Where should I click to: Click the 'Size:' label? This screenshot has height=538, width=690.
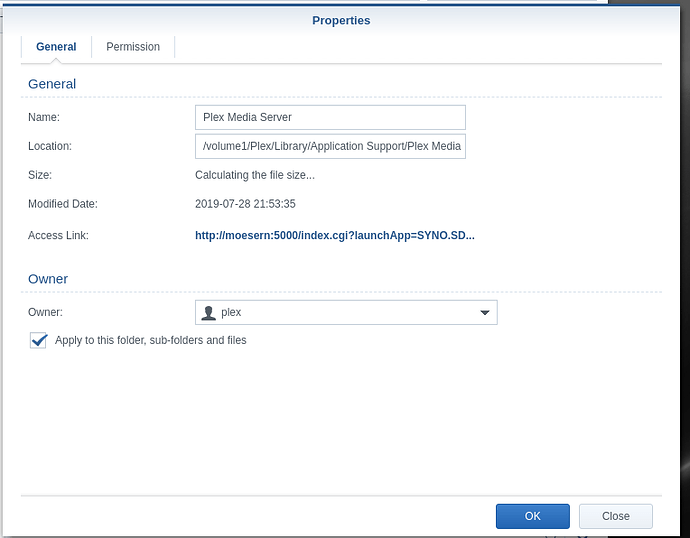click(40, 175)
